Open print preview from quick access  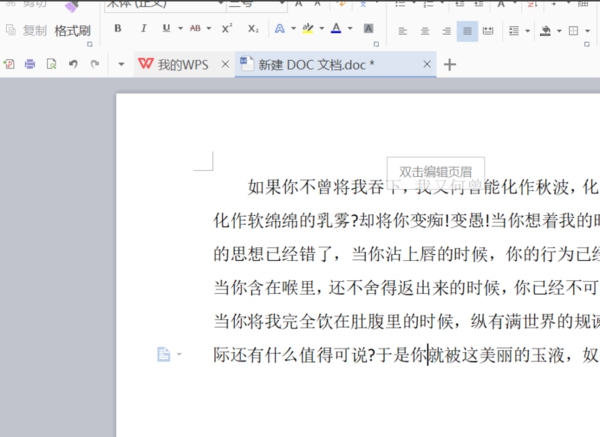click(x=51, y=64)
